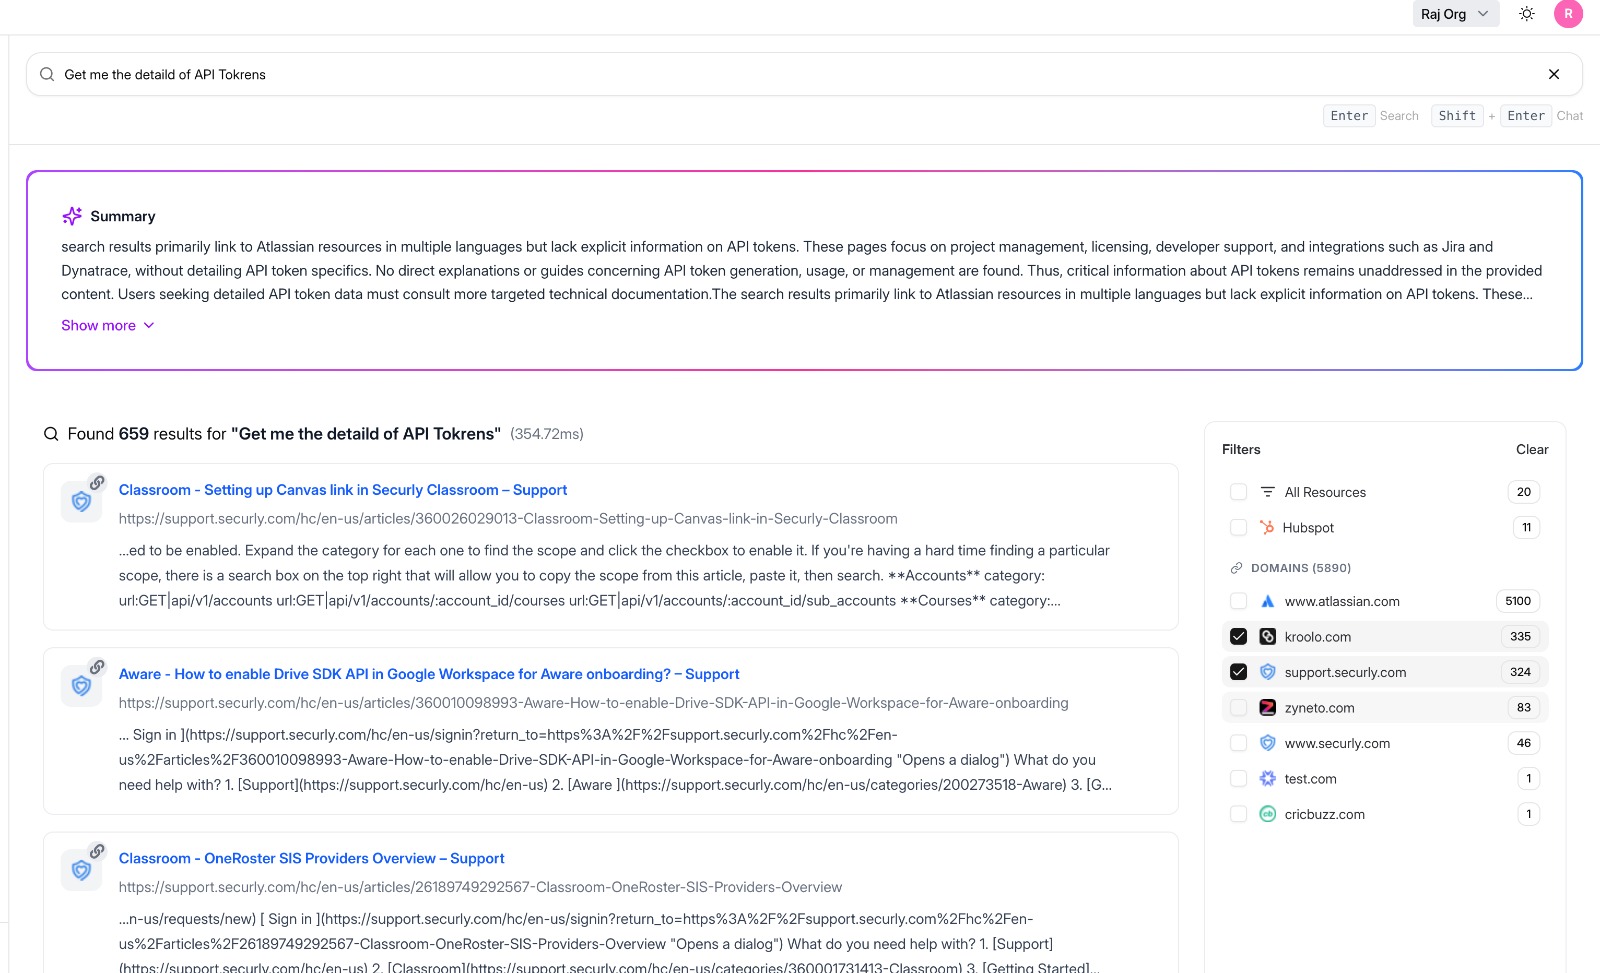Image resolution: width=1600 pixels, height=973 pixels.
Task: Click the Hubspot logo icon in filters
Action: [1267, 528]
